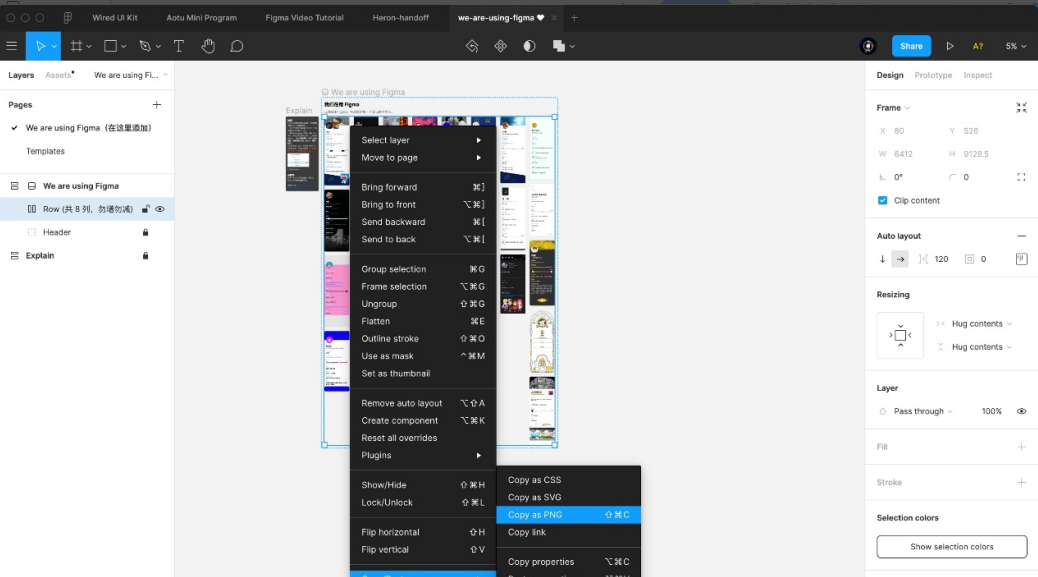1038x577 pixels.
Task: Edit the spacing between items value 120
Action: pos(941,259)
